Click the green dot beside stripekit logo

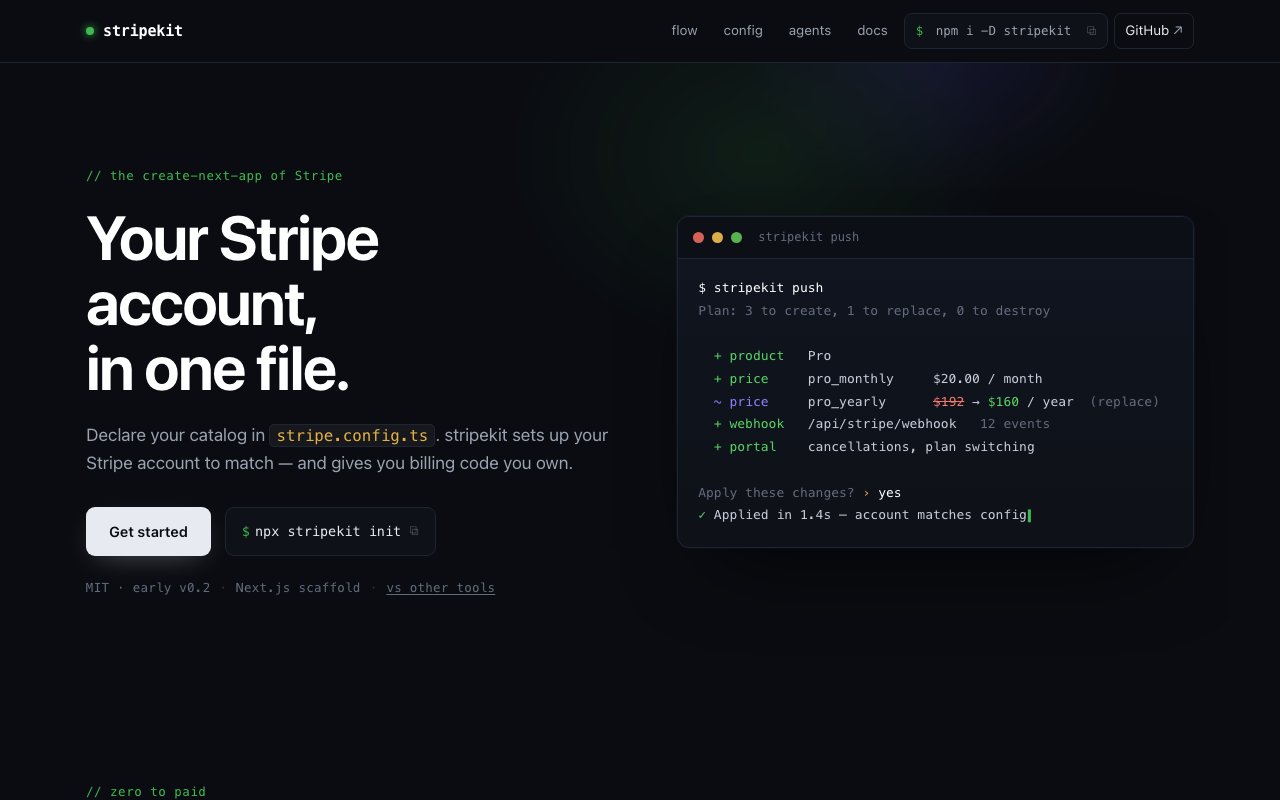tap(90, 31)
